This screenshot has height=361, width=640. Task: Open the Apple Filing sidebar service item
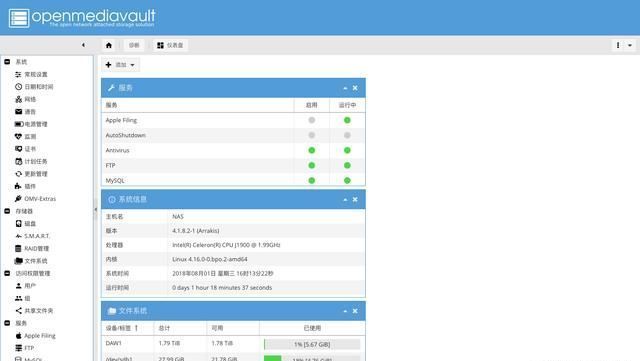[x=35, y=336]
